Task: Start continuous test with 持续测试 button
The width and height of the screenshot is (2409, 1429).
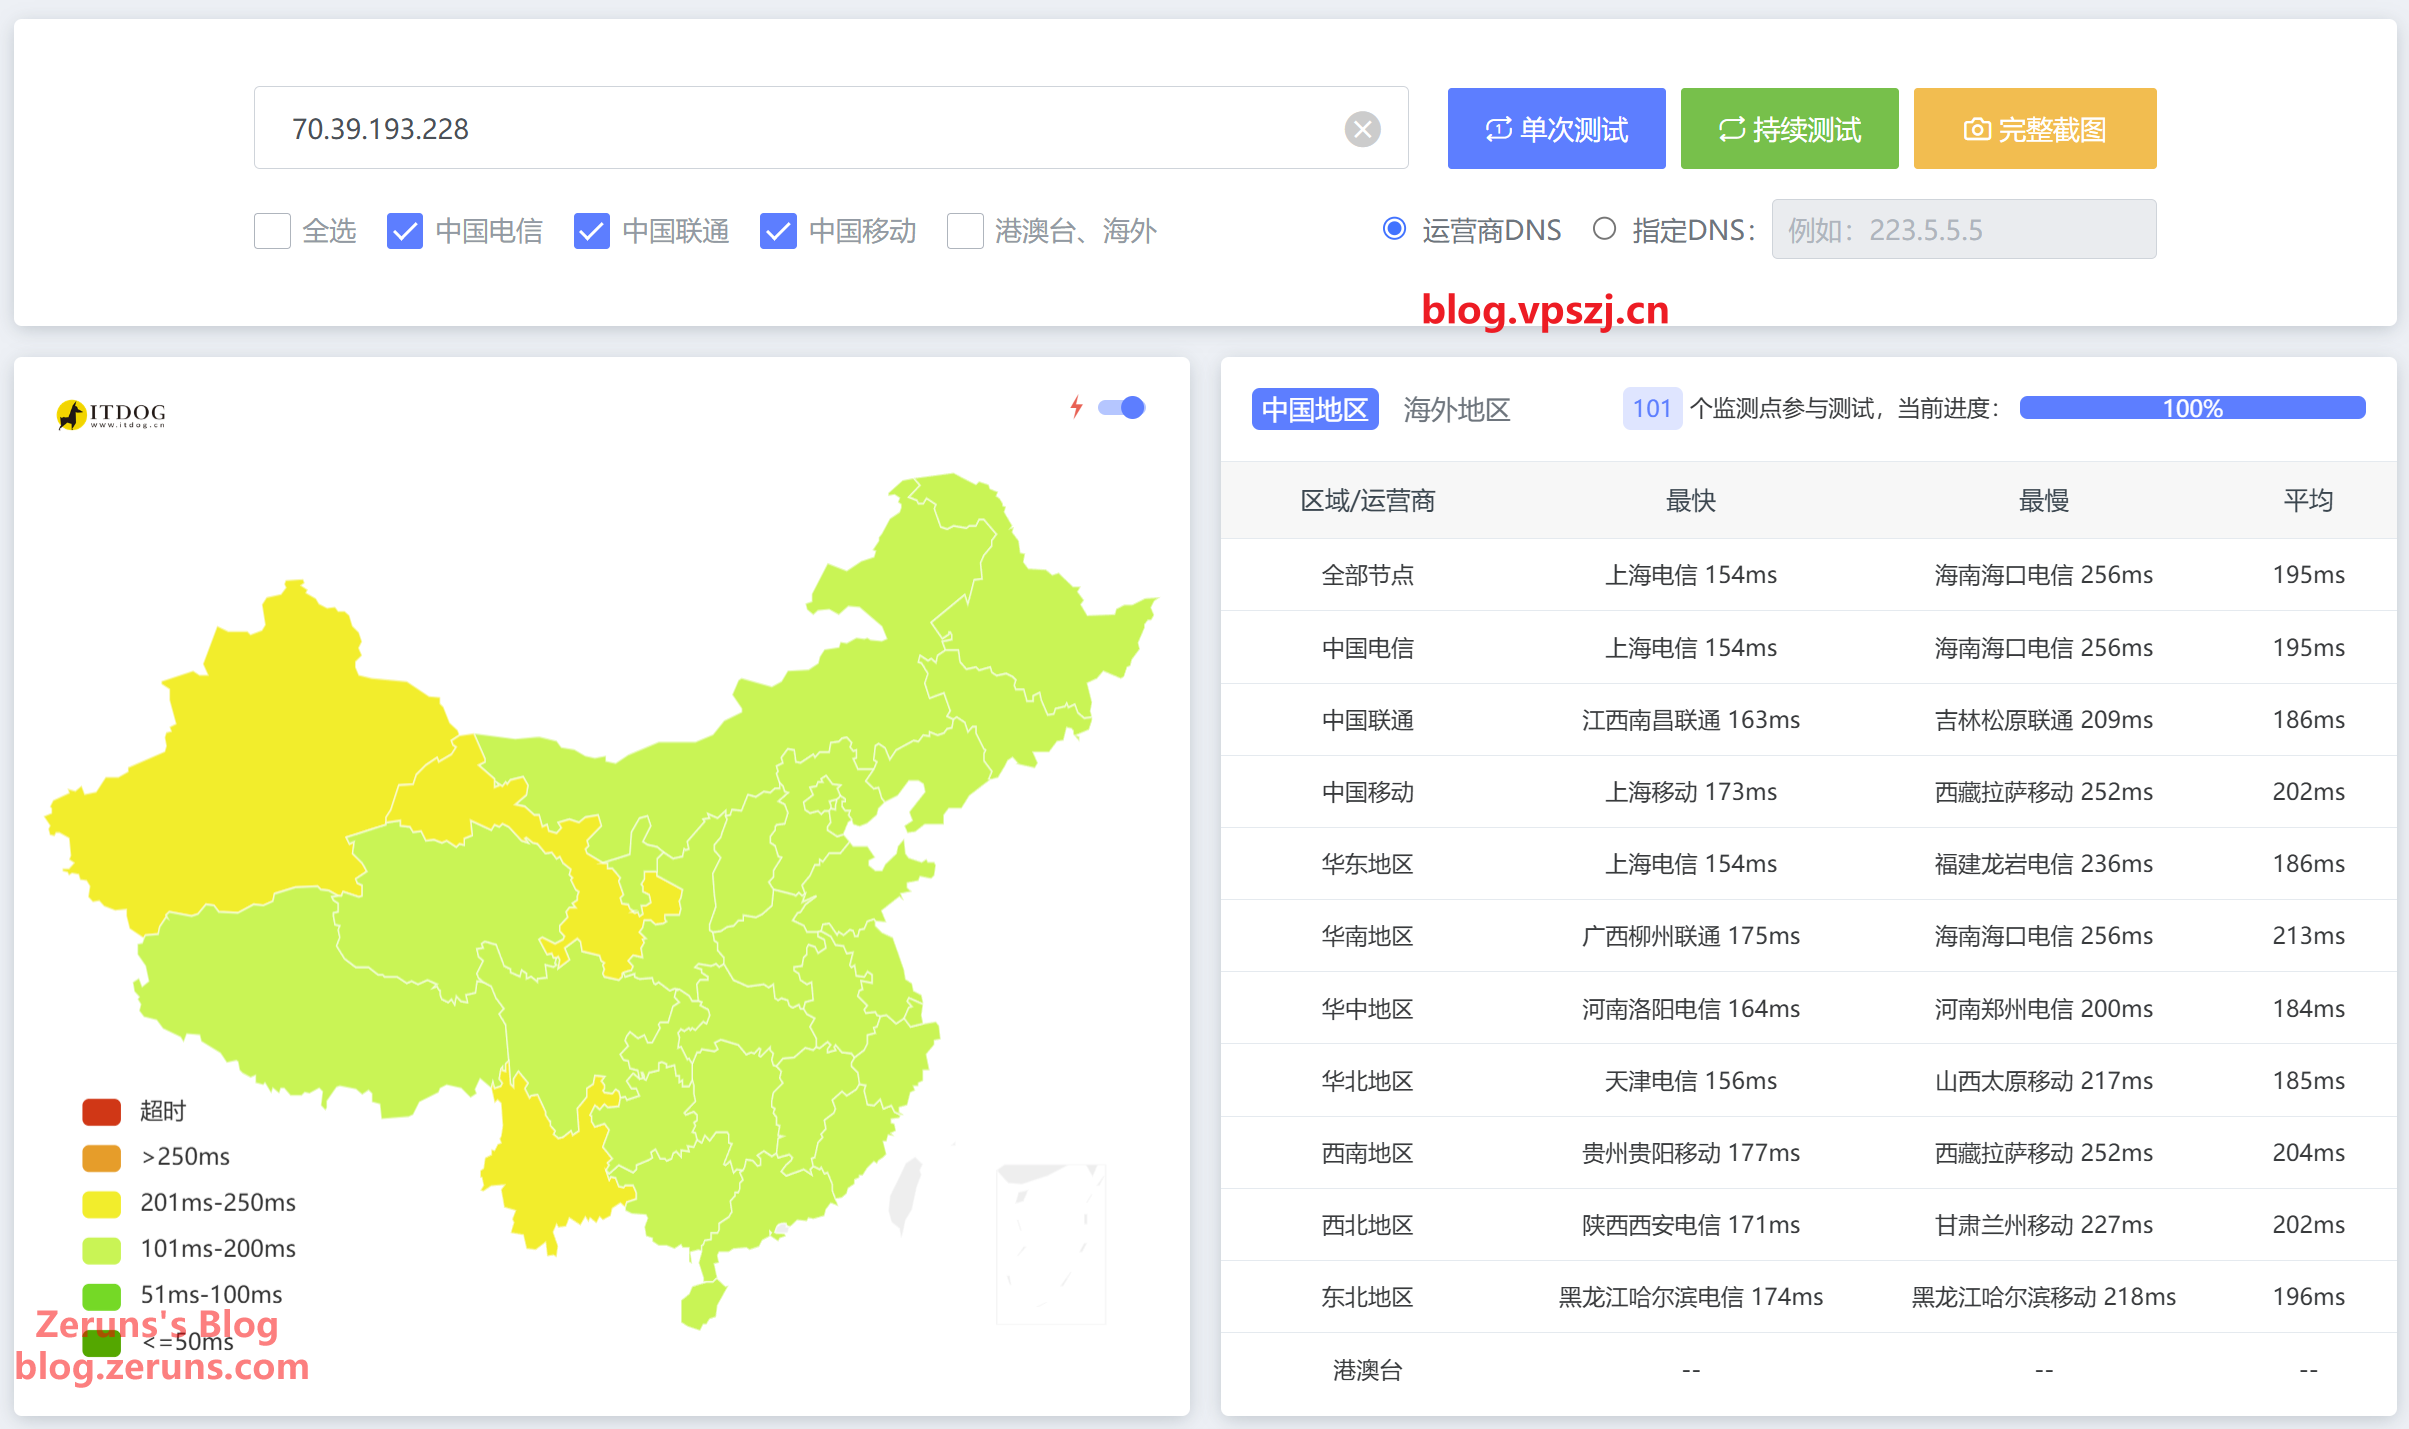Action: tap(1789, 129)
